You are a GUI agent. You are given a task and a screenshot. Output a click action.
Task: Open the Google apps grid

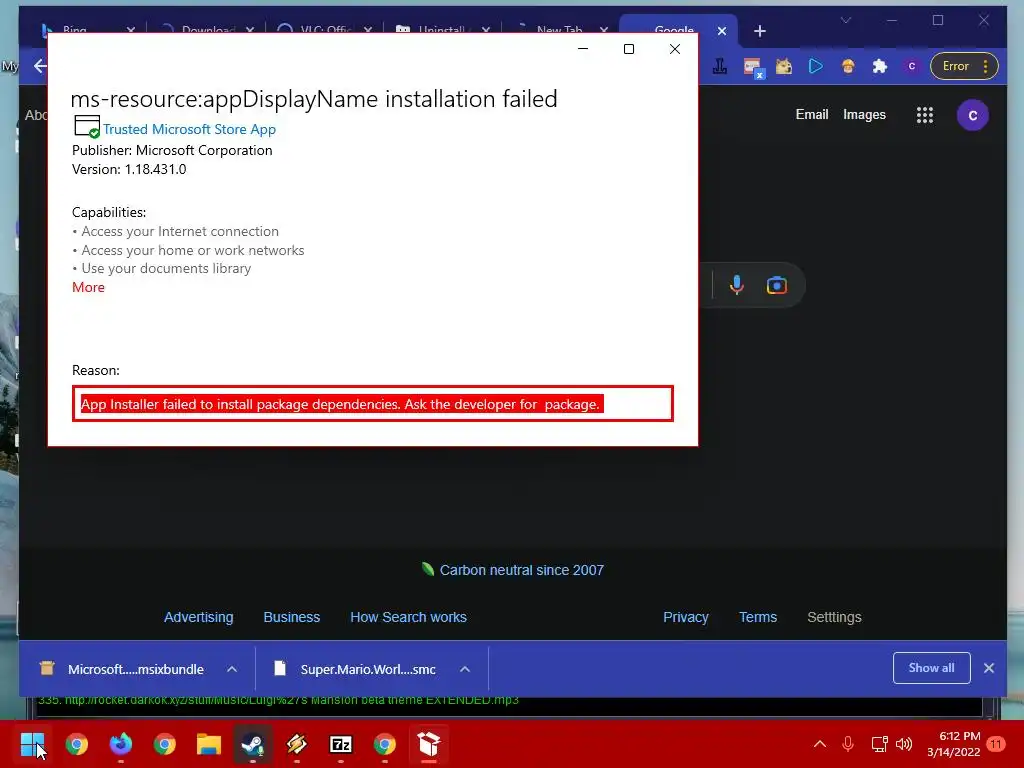pos(925,115)
